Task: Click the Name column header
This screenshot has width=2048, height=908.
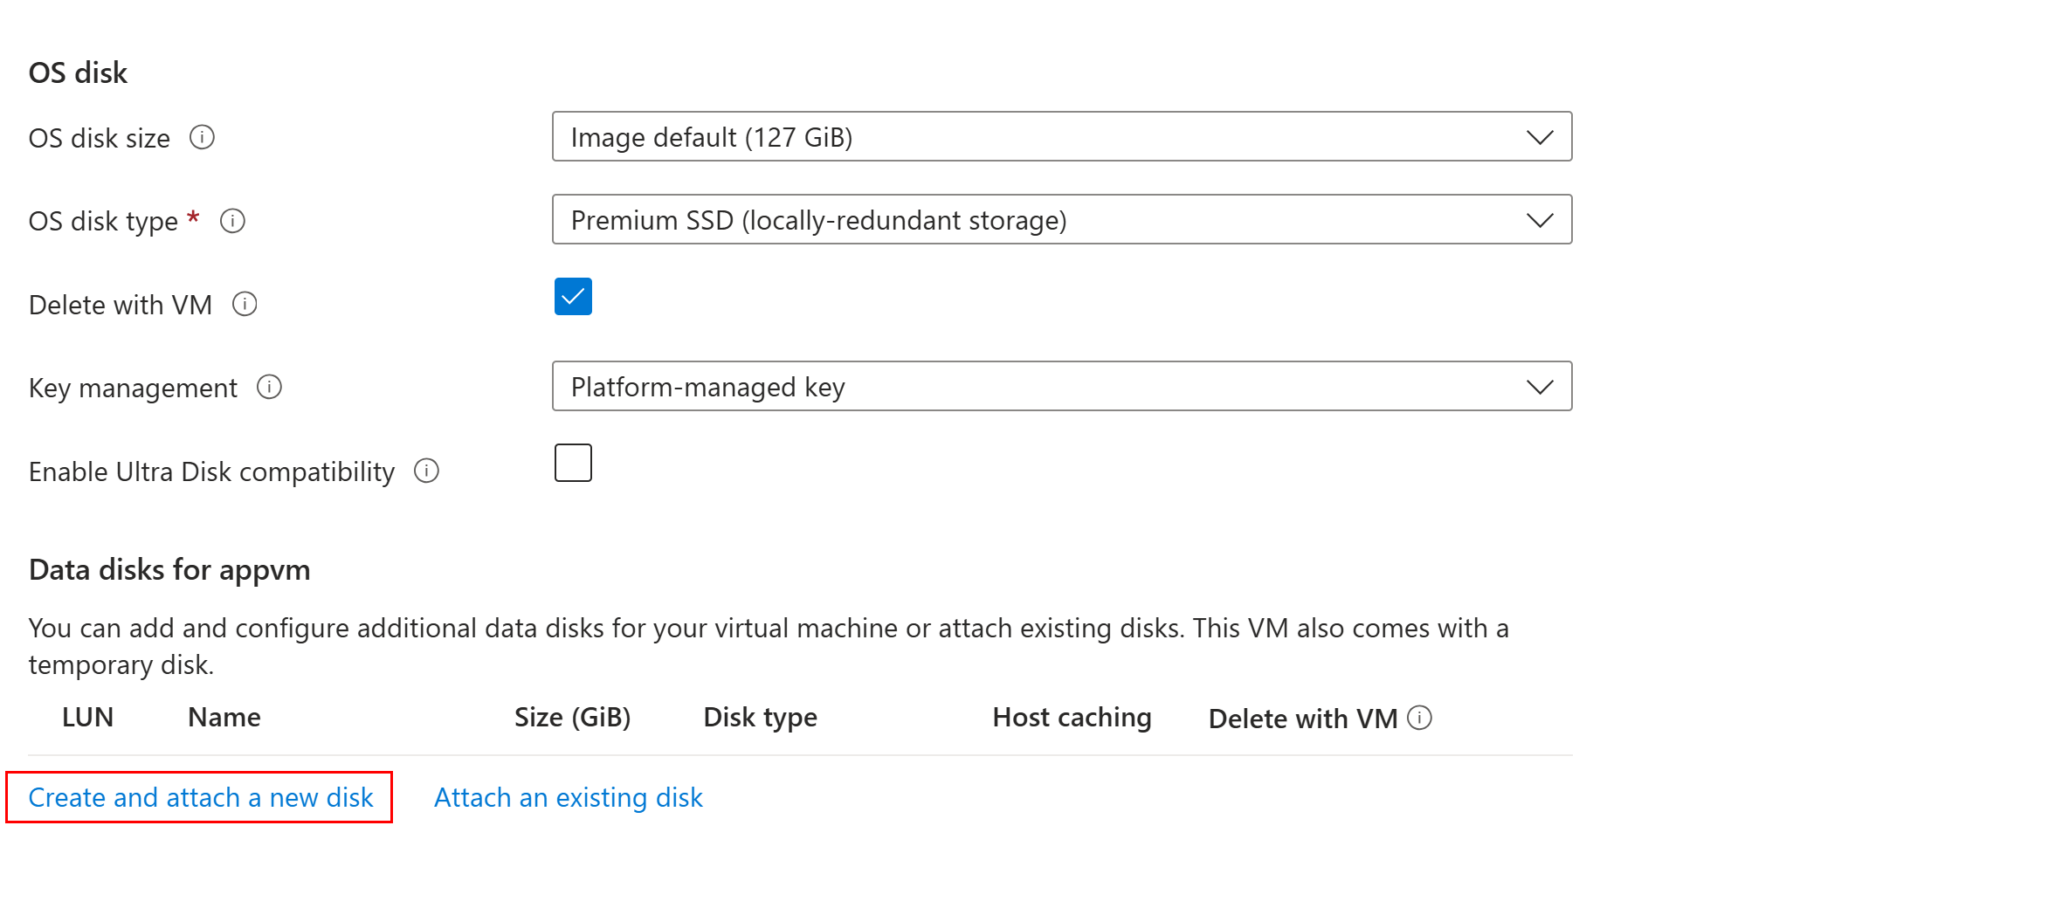Action: (x=223, y=717)
